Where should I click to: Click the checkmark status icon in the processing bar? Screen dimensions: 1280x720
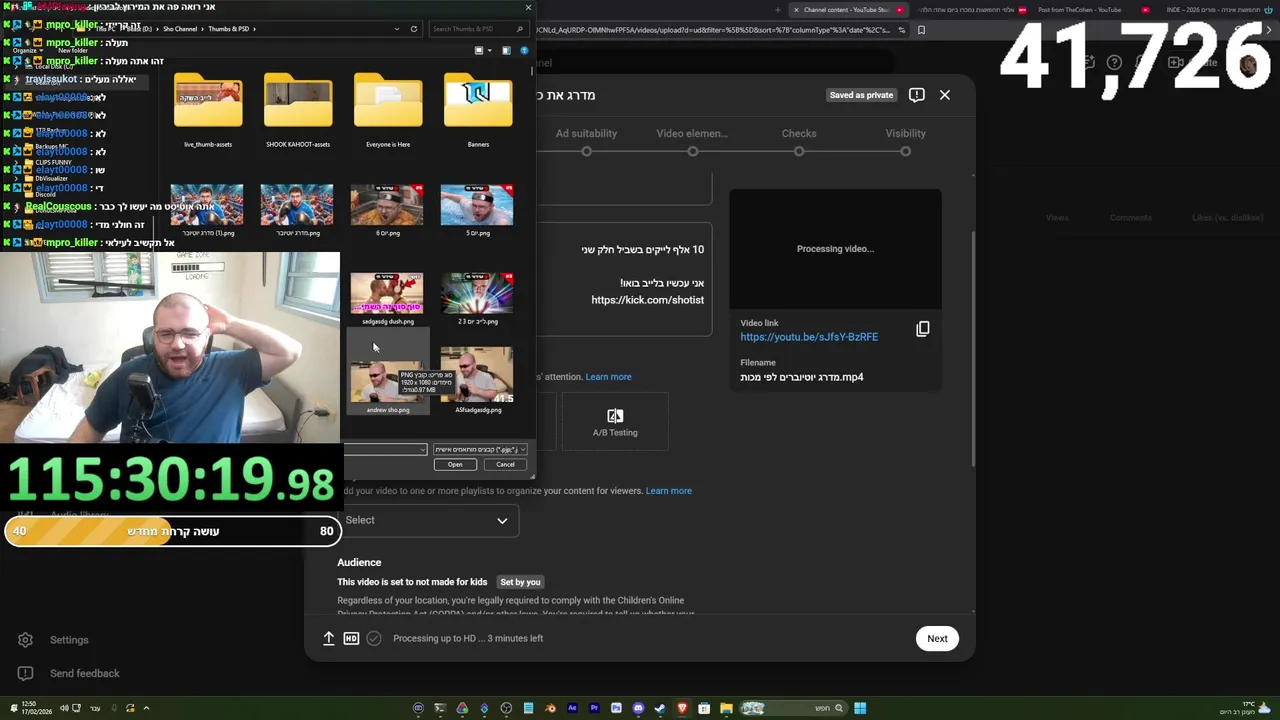tap(374, 638)
